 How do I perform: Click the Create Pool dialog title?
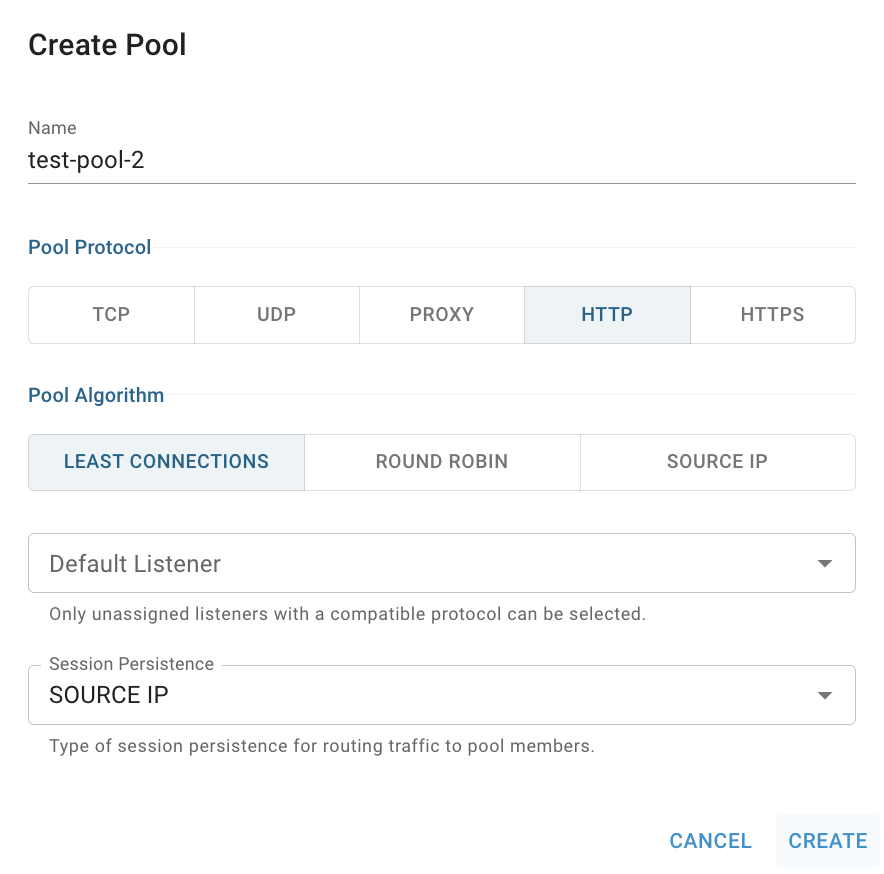pos(107,45)
